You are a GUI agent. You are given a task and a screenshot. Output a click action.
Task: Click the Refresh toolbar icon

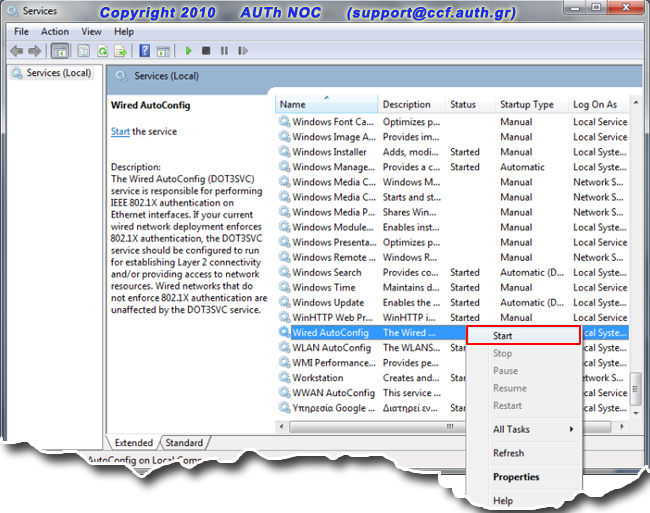[102, 51]
